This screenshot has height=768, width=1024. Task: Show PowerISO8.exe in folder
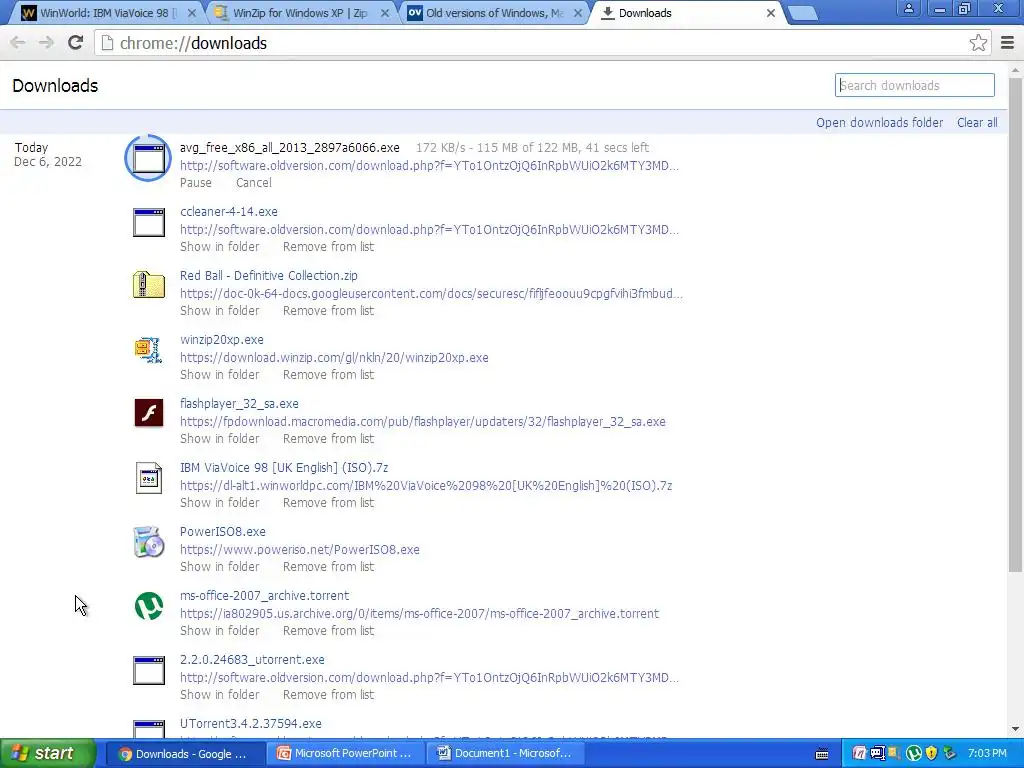(x=219, y=567)
